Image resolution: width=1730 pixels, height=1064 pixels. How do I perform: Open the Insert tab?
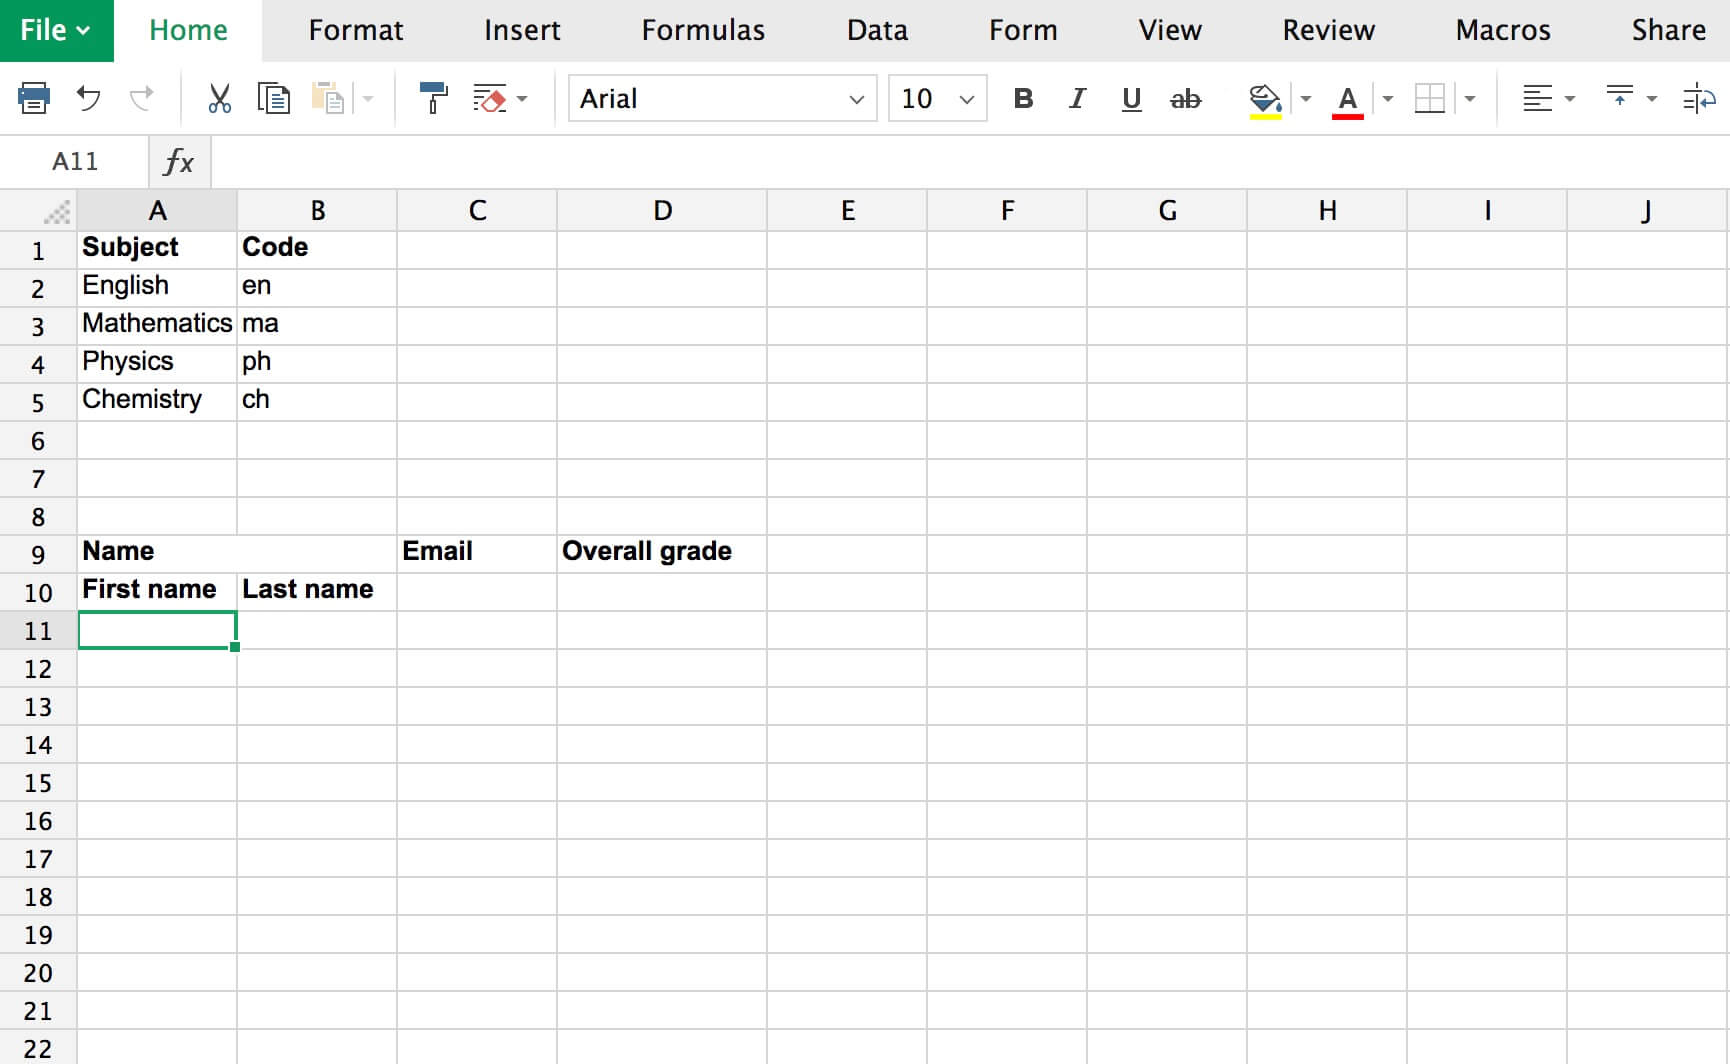(522, 30)
